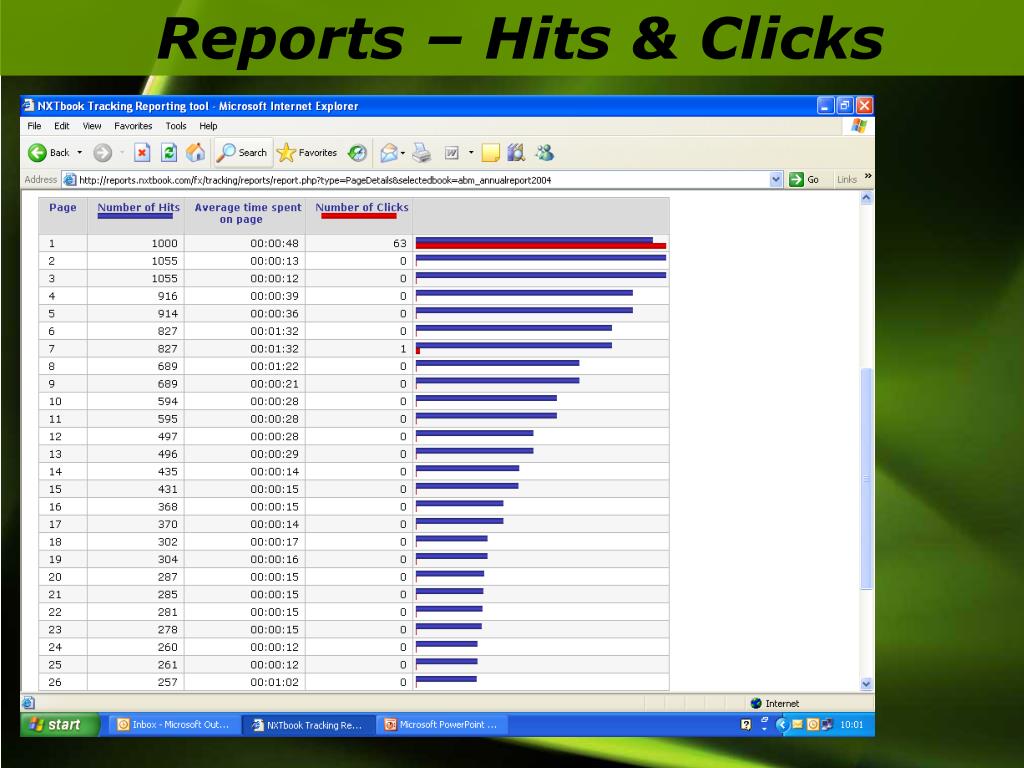This screenshot has height=768, width=1024.
Task: Click the page icon in status bar
Action: 28,703
